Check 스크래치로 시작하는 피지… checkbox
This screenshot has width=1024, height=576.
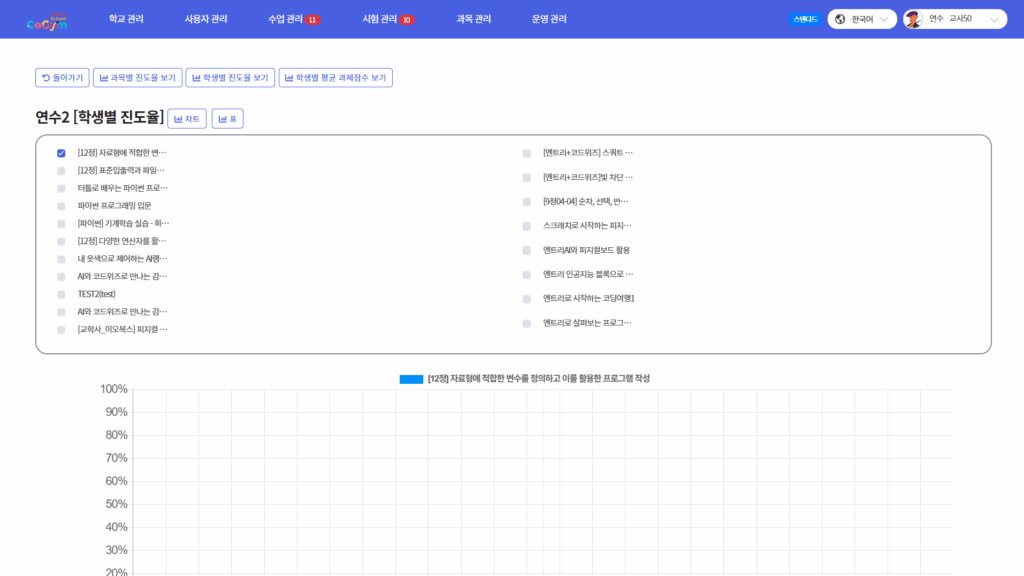526,226
